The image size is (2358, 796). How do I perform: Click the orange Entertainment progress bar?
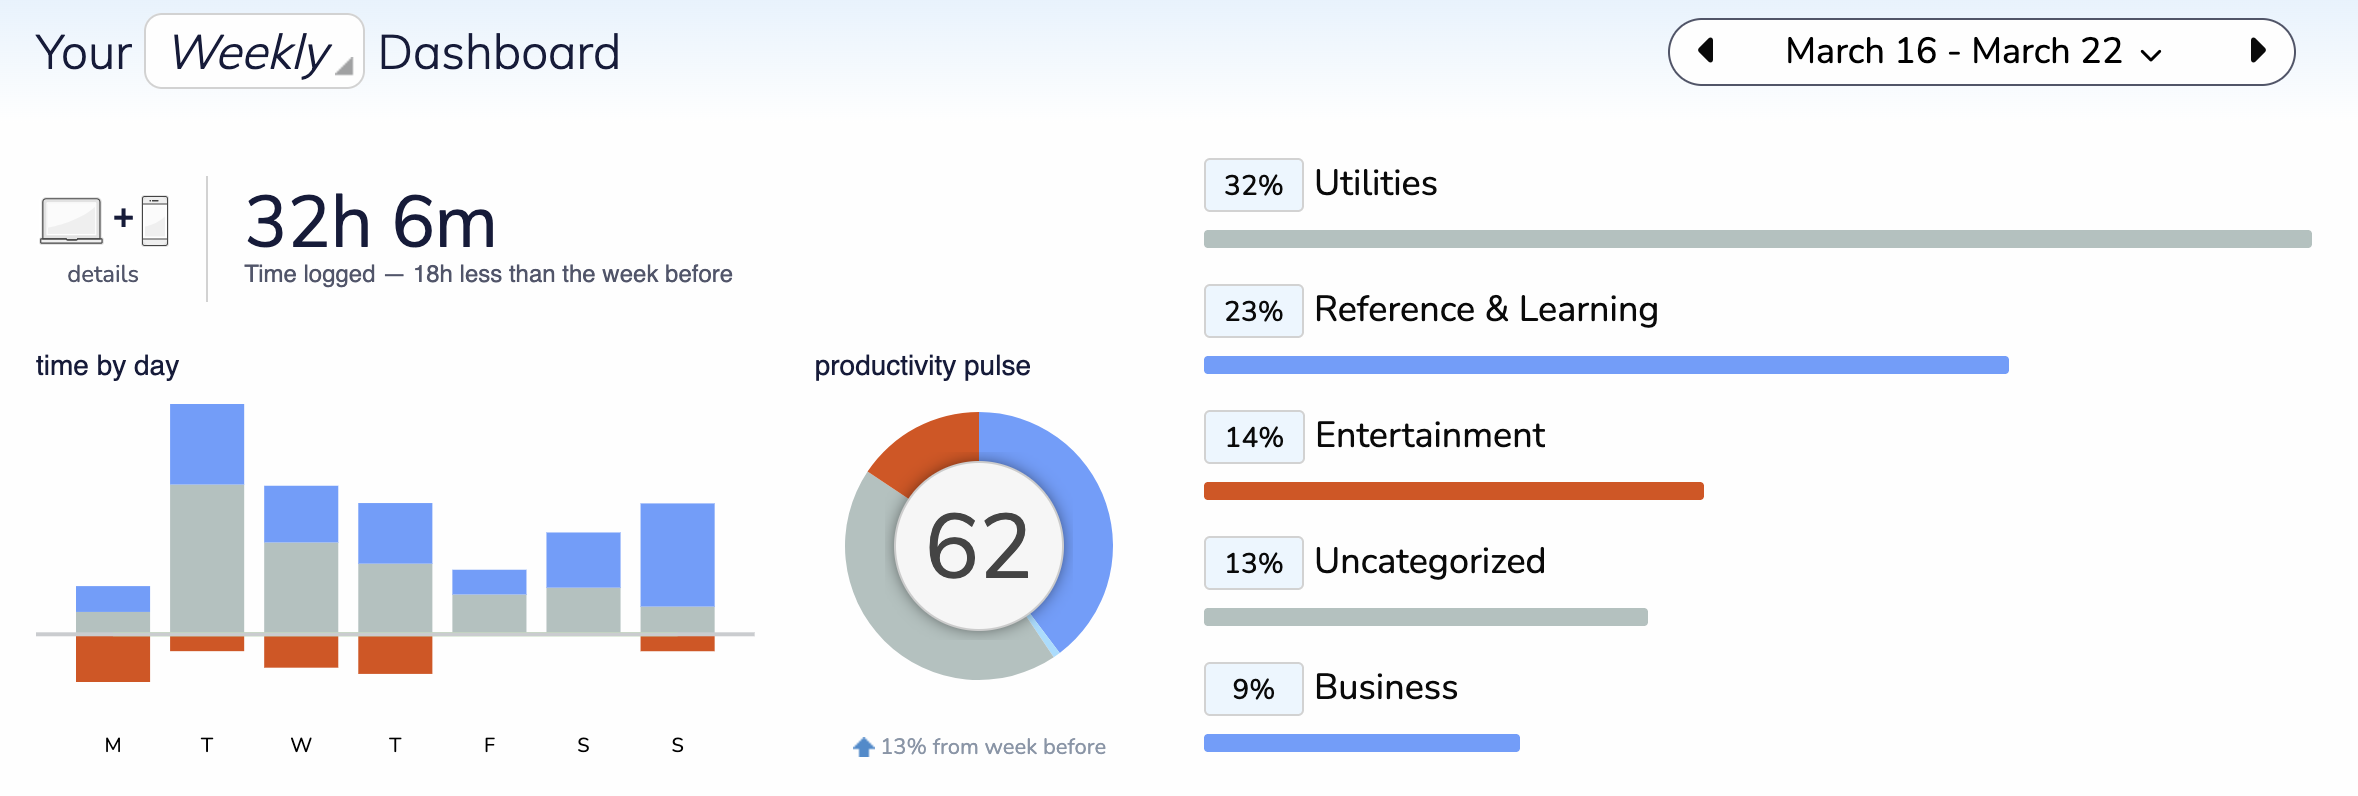click(1453, 491)
